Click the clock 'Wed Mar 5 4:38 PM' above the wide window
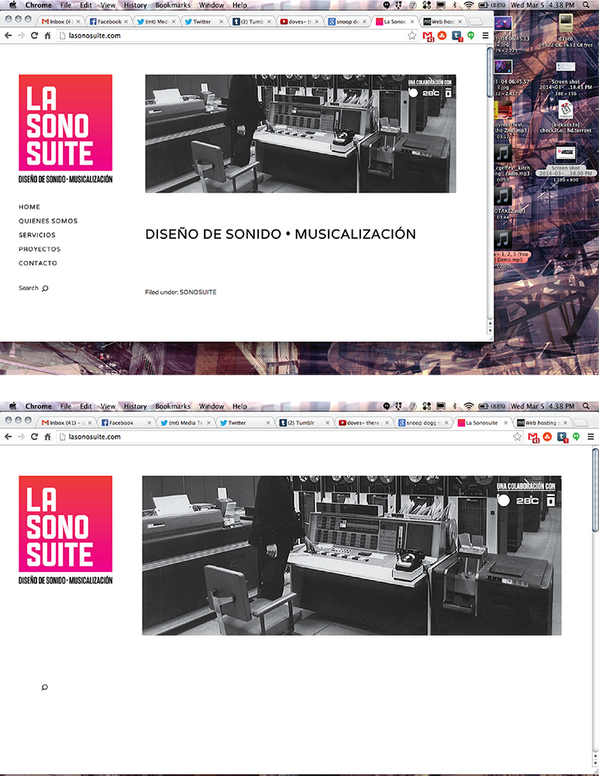The height and width of the screenshot is (776, 599). coord(543,406)
